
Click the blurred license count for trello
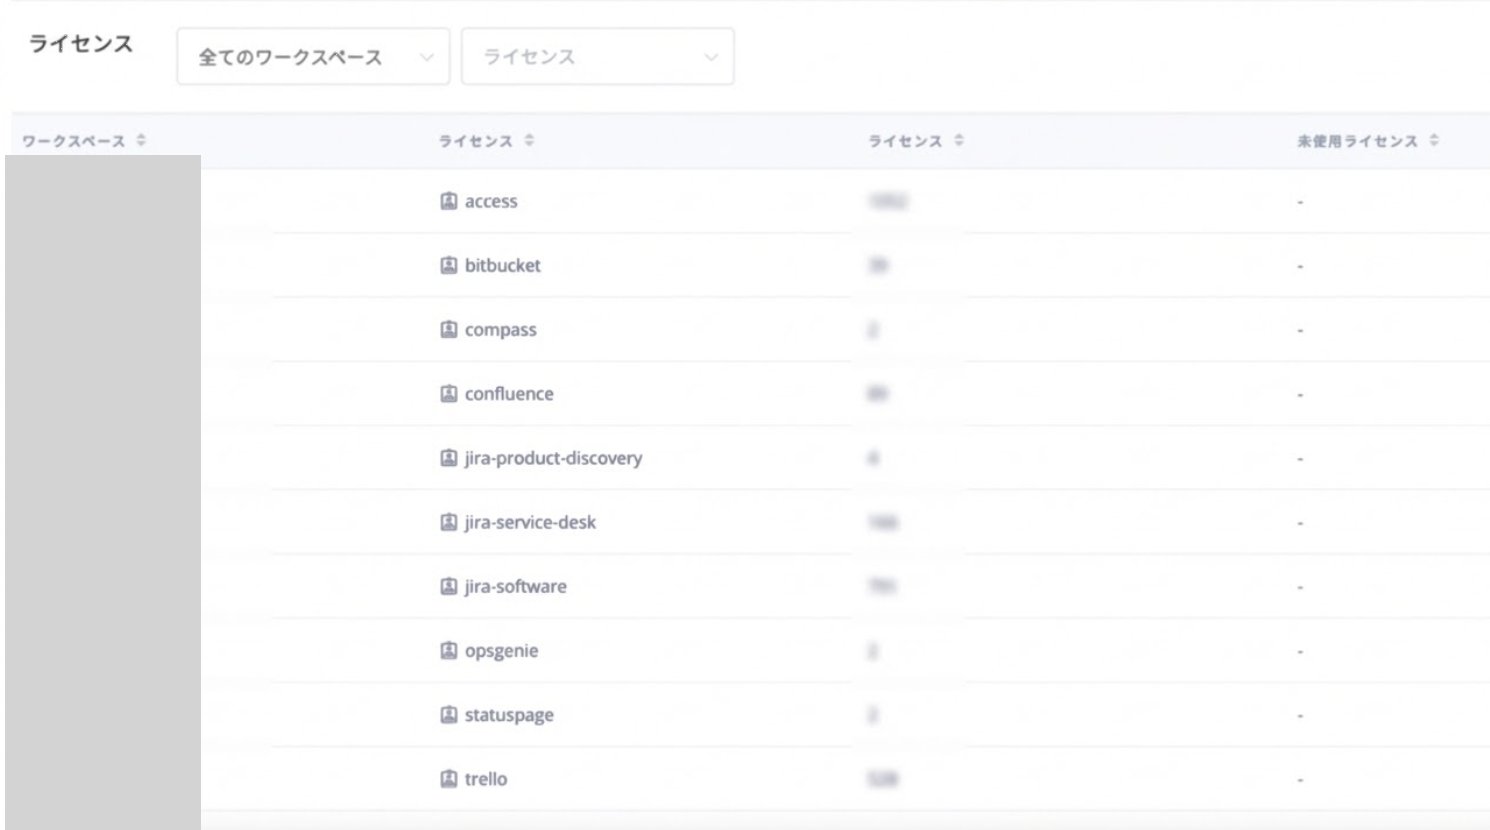point(883,779)
